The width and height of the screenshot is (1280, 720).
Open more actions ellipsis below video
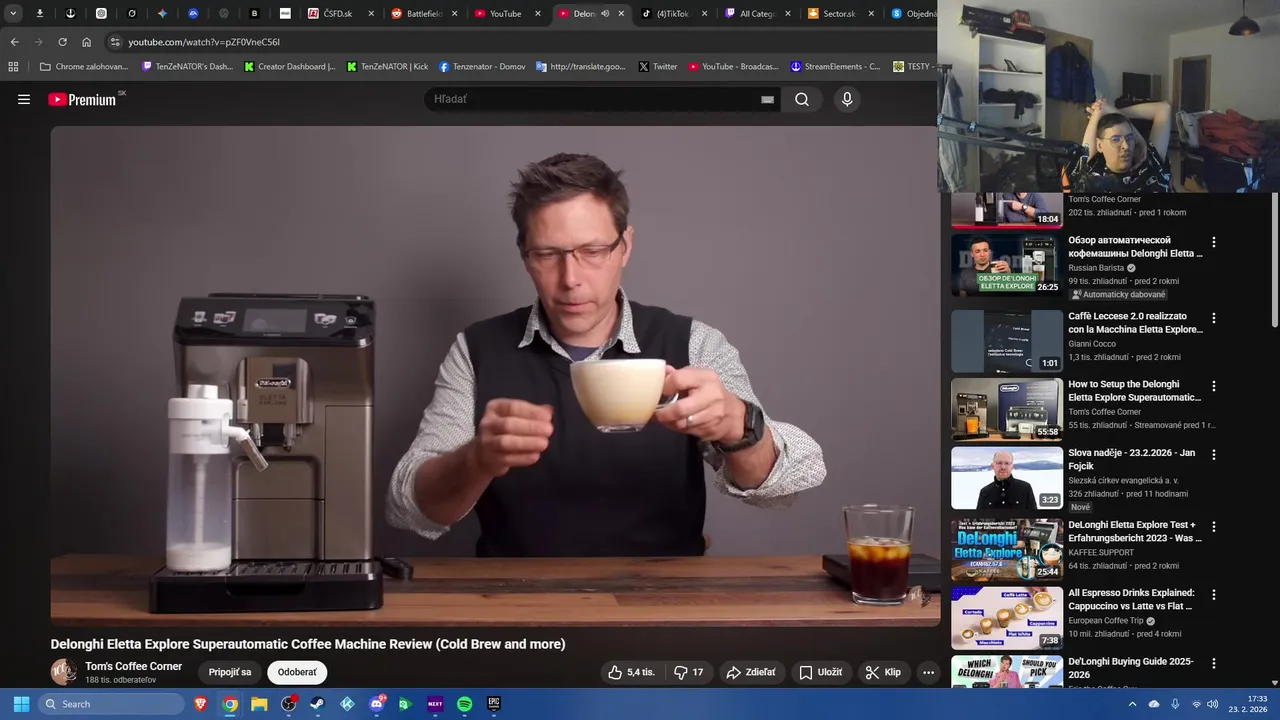tap(928, 672)
